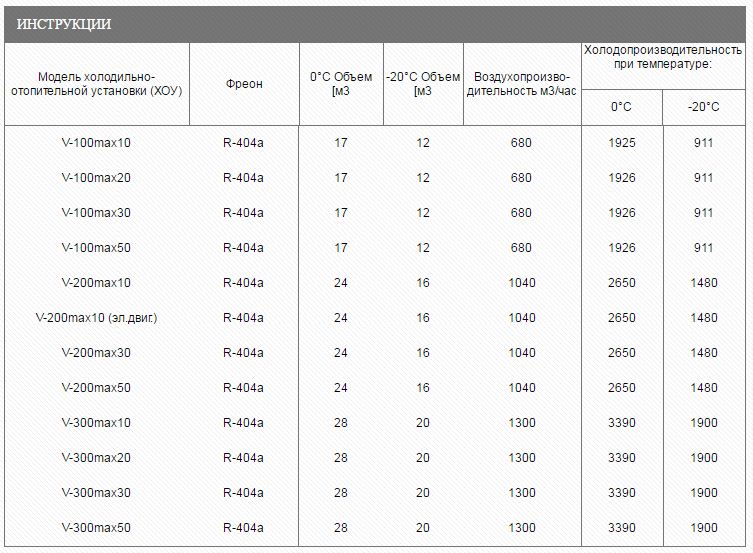
Task: Click the Холодопроизводительность при температуре header
Action: pyautogui.click(x=662, y=56)
